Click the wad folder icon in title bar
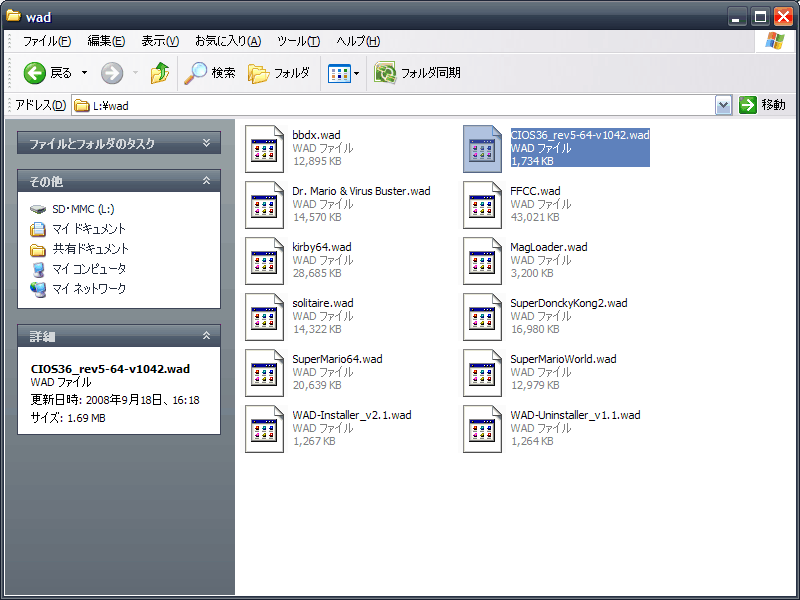The width and height of the screenshot is (800, 600). [13, 16]
